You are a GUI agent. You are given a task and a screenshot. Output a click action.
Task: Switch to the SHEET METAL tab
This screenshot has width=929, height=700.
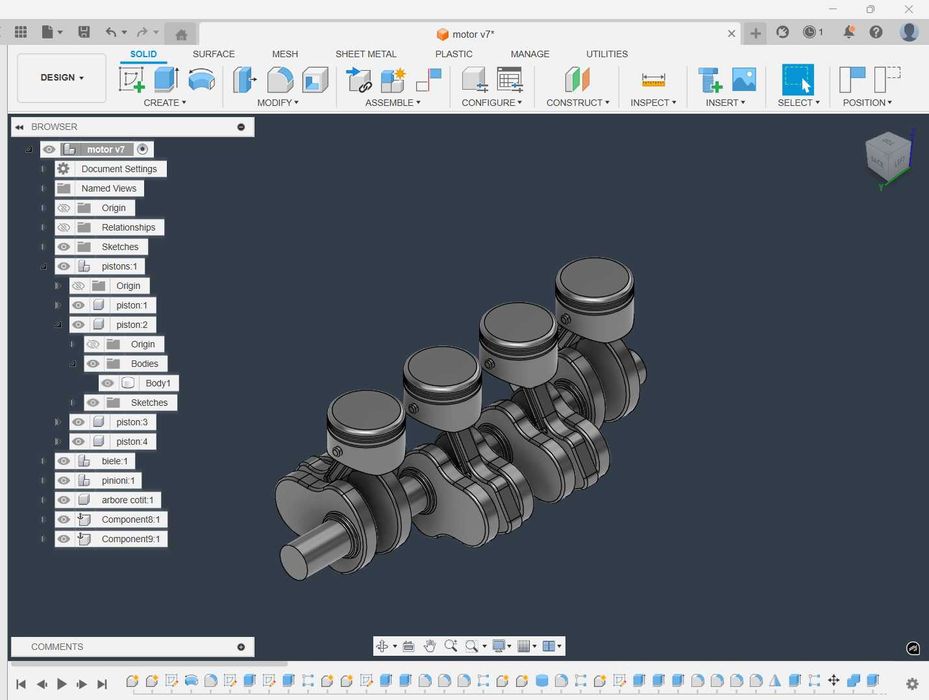(x=366, y=54)
